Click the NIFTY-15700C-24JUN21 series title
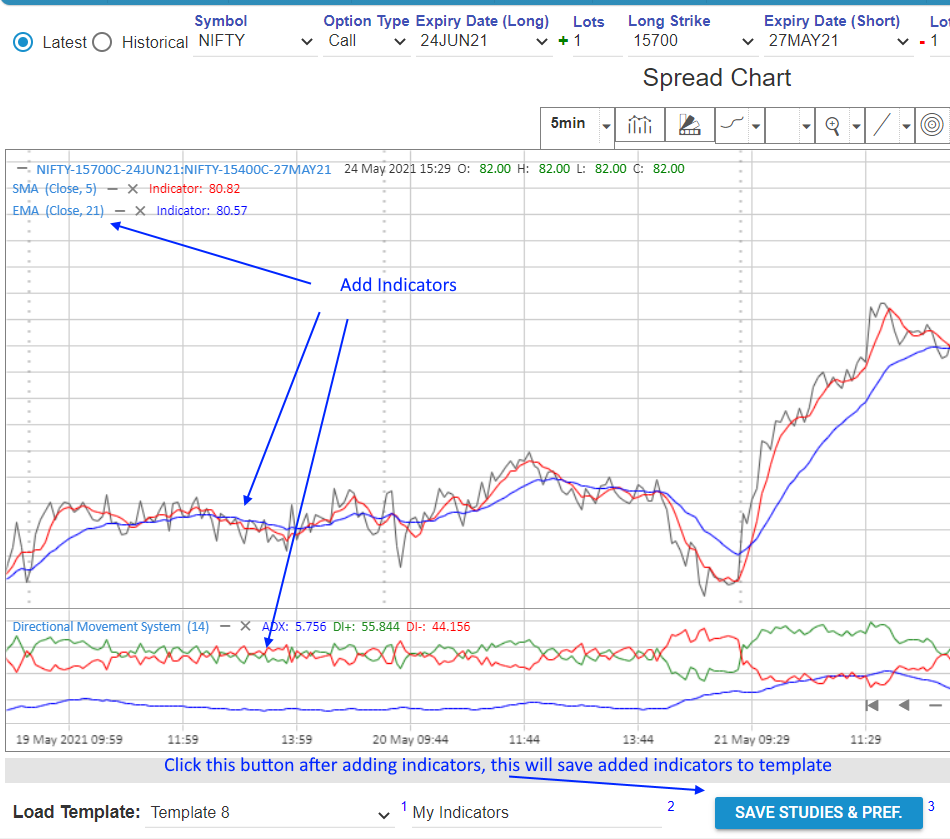 pyautogui.click(x=184, y=169)
